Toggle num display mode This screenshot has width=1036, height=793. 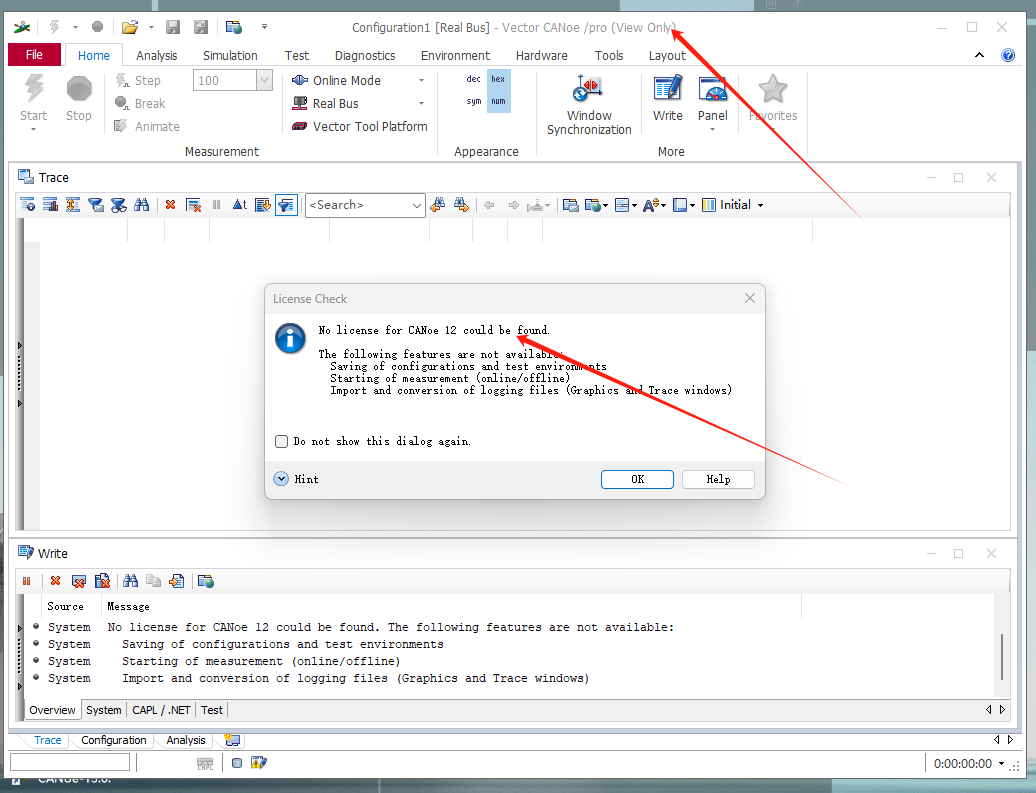(x=498, y=102)
